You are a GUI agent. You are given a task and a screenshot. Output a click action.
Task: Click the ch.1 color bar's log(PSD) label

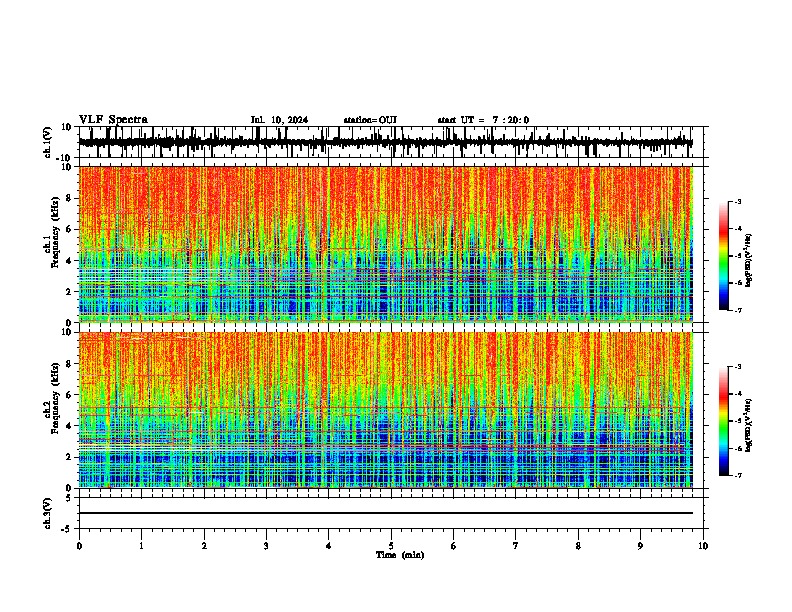749,260
